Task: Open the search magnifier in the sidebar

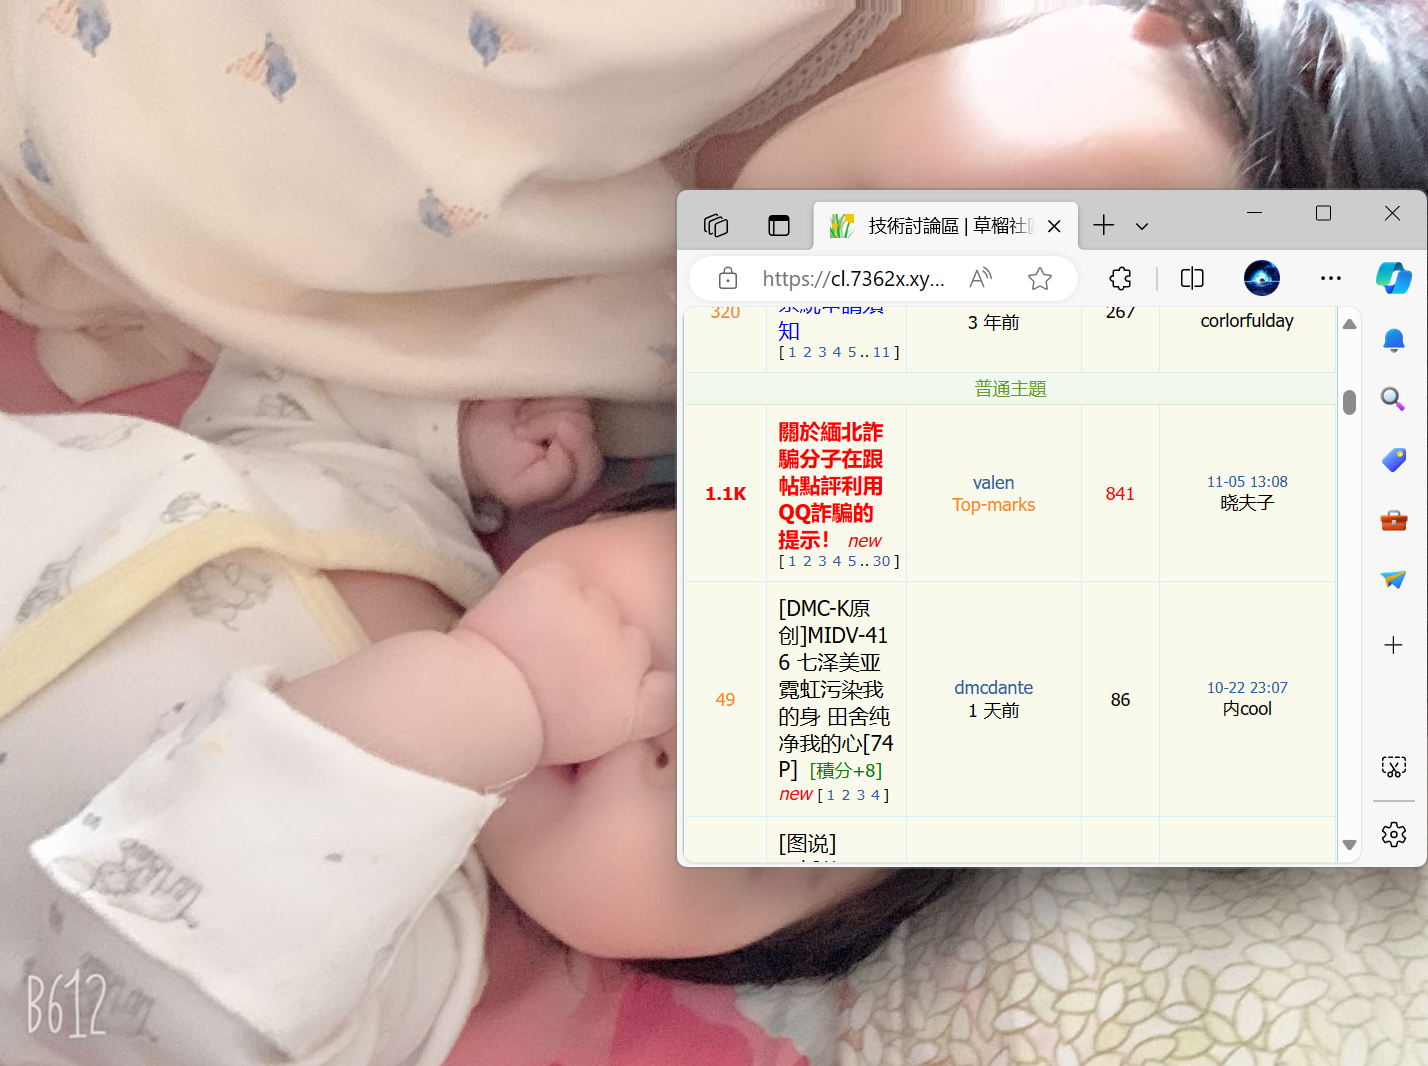Action: pyautogui.click(x=1393, y=400)
